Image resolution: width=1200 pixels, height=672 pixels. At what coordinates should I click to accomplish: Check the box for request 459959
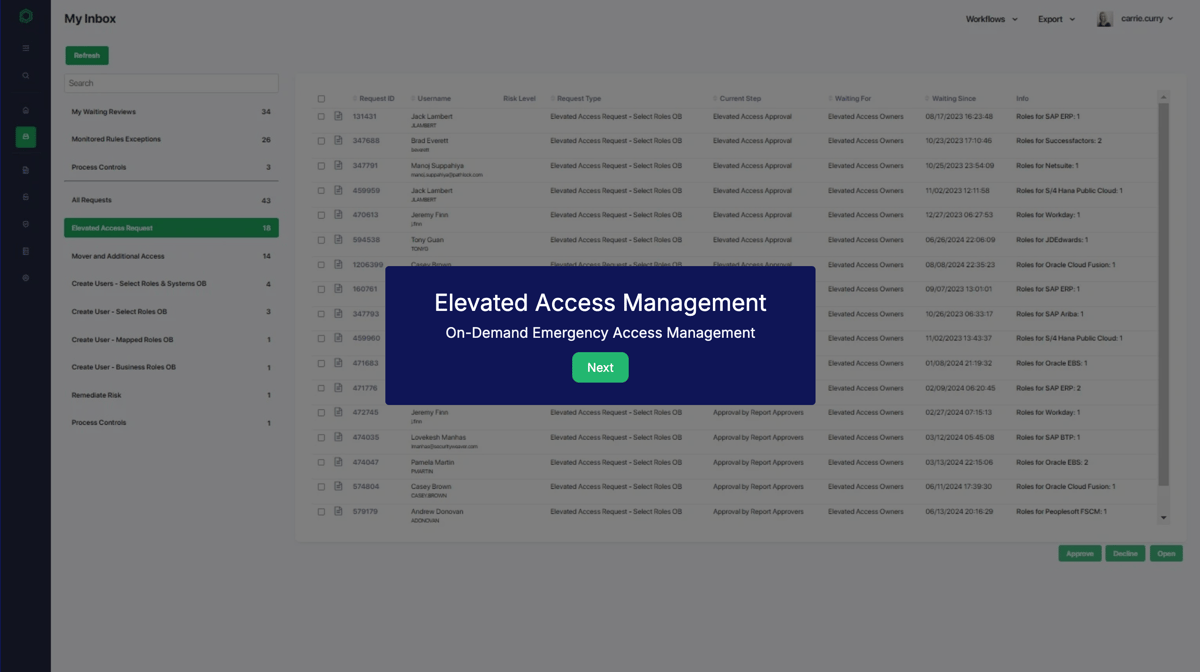coord(321,191)
